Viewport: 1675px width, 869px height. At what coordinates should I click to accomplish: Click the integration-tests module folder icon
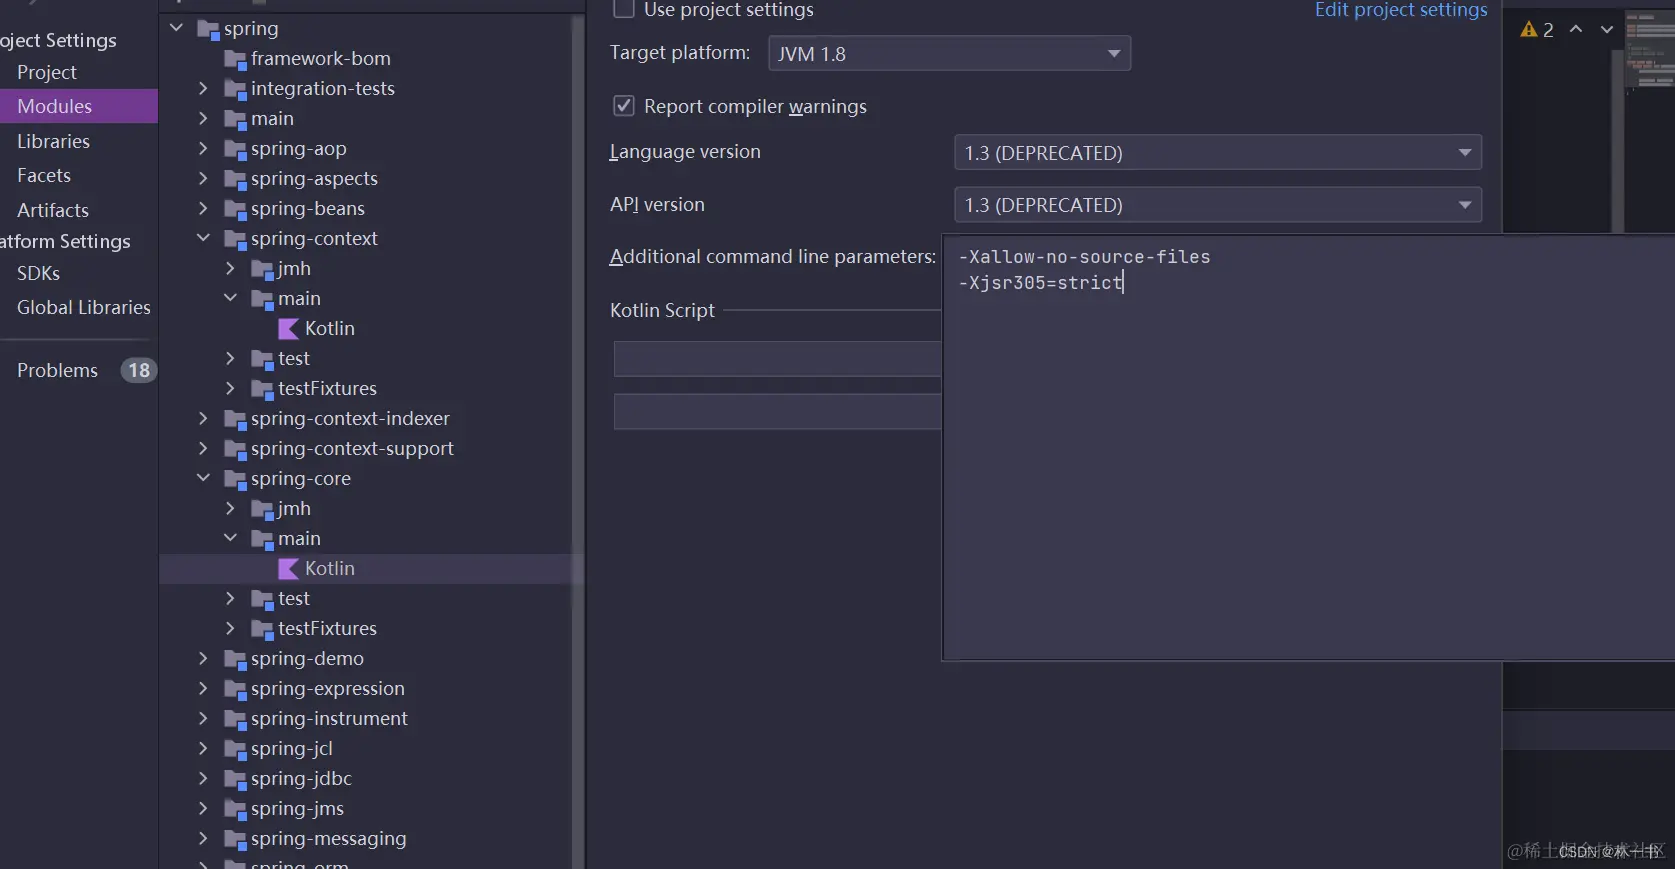235,89
